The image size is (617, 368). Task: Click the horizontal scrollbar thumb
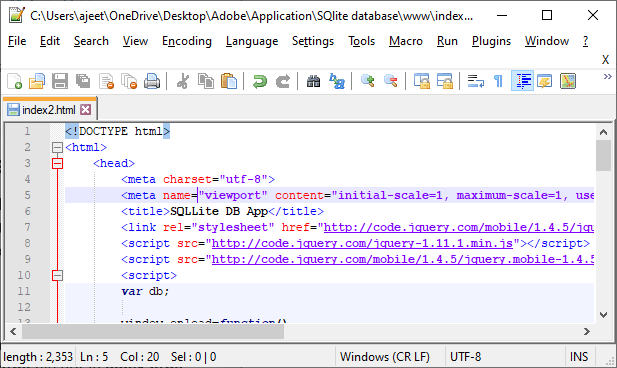pyautogui.click(x=153, y=331)
